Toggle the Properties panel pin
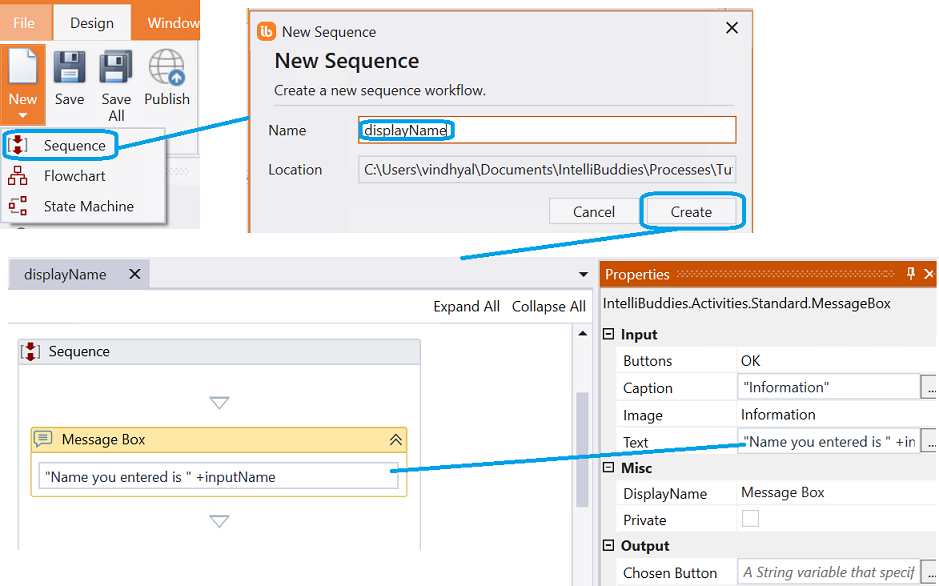This screenshot has width=939, height=586. (912, 273)
